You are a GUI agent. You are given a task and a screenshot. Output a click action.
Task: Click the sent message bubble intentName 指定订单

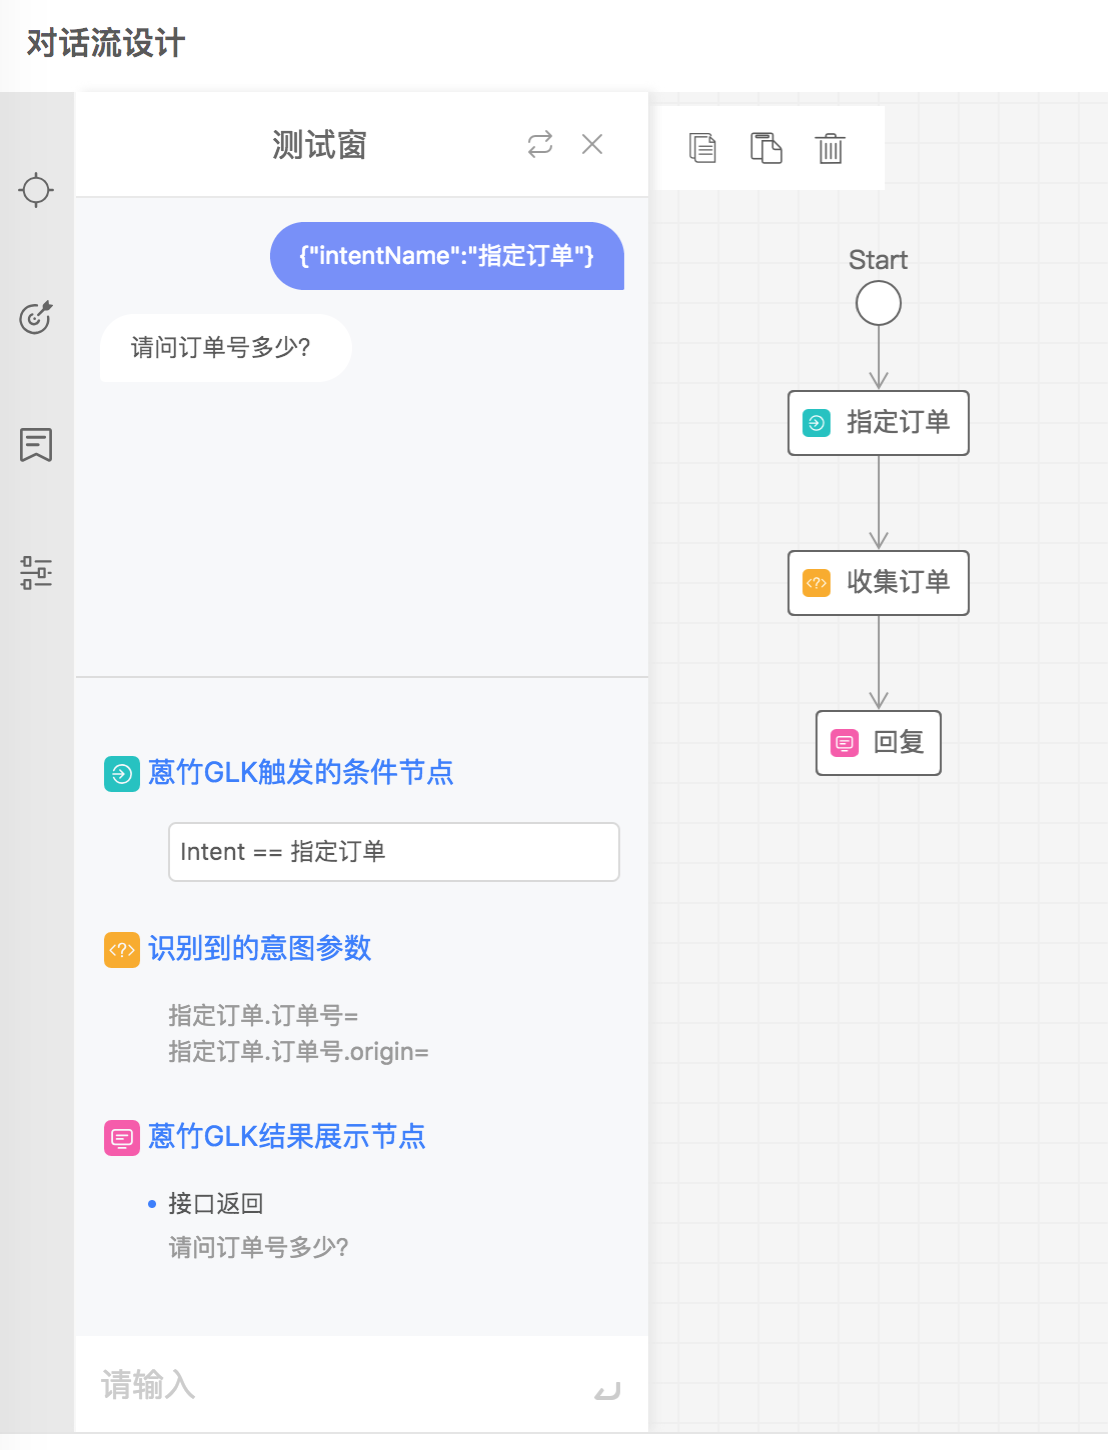point(447,256)
